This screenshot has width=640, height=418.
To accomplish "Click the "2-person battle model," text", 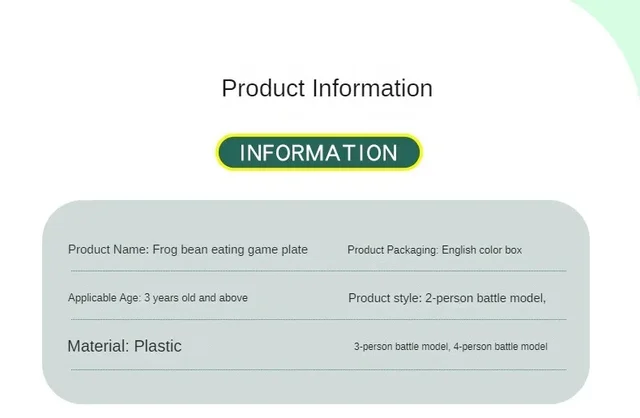I will tap(485, 298).
